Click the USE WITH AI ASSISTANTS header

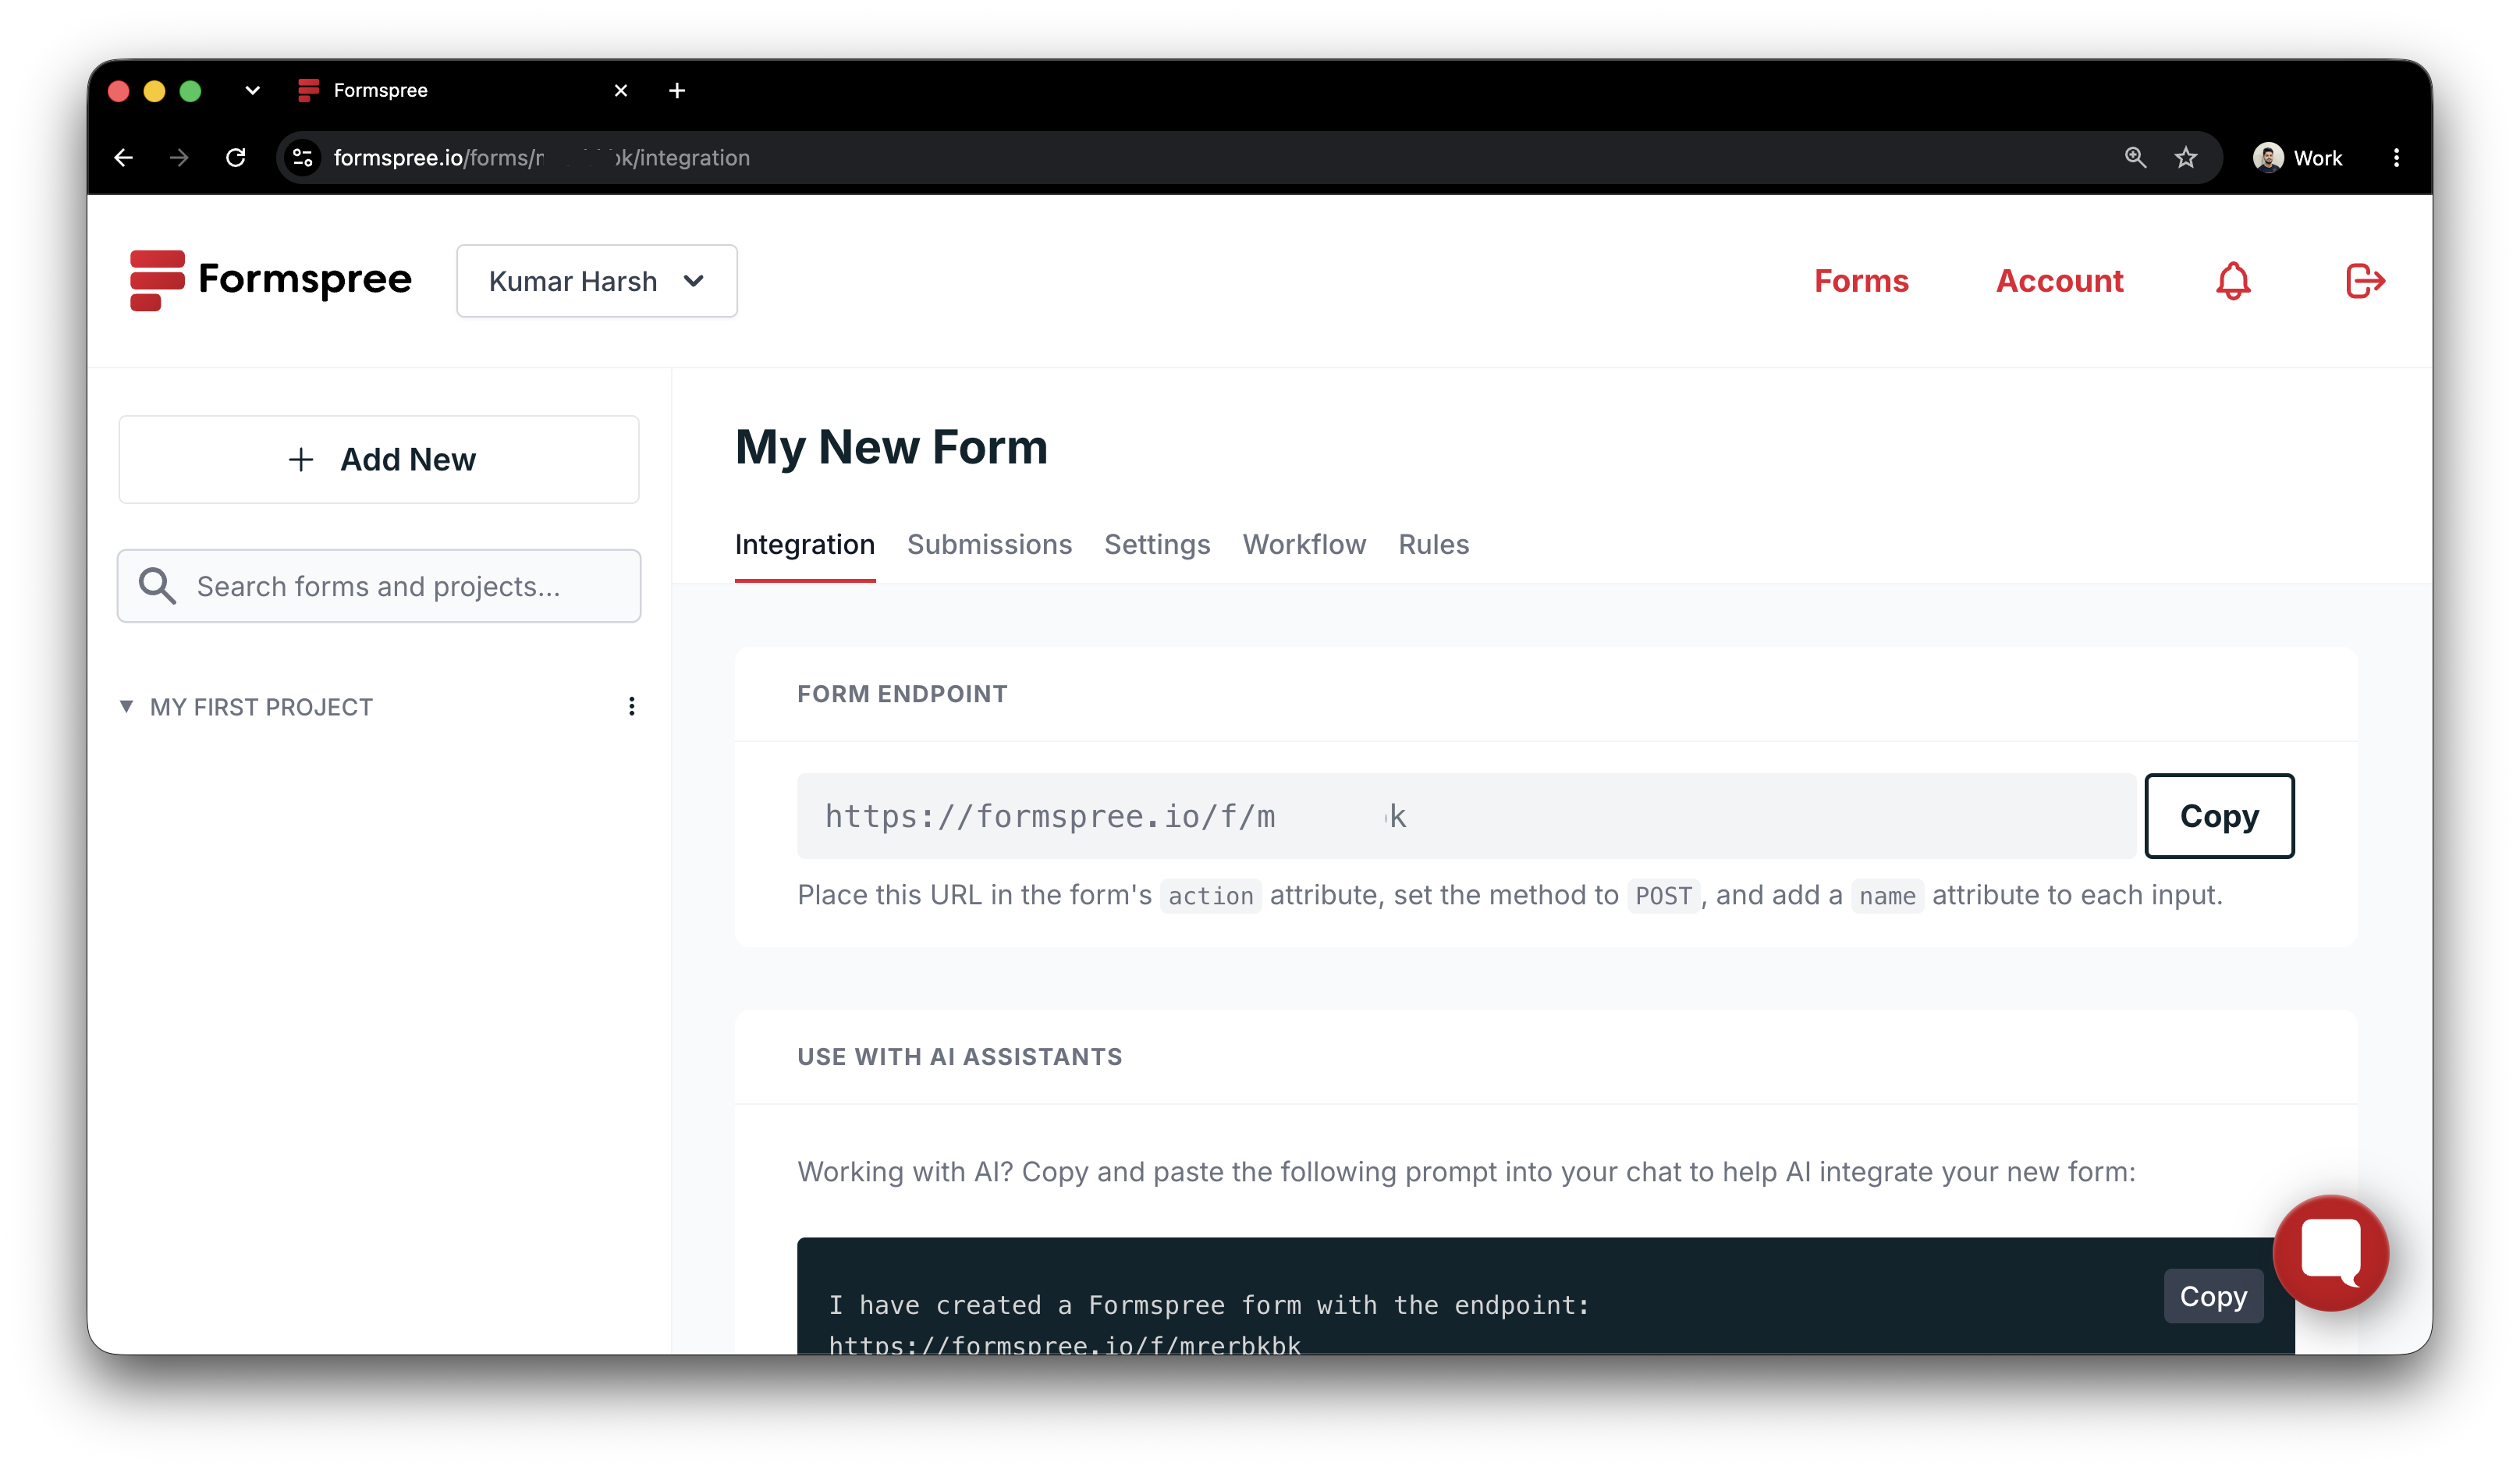[x=960, y=1057]
